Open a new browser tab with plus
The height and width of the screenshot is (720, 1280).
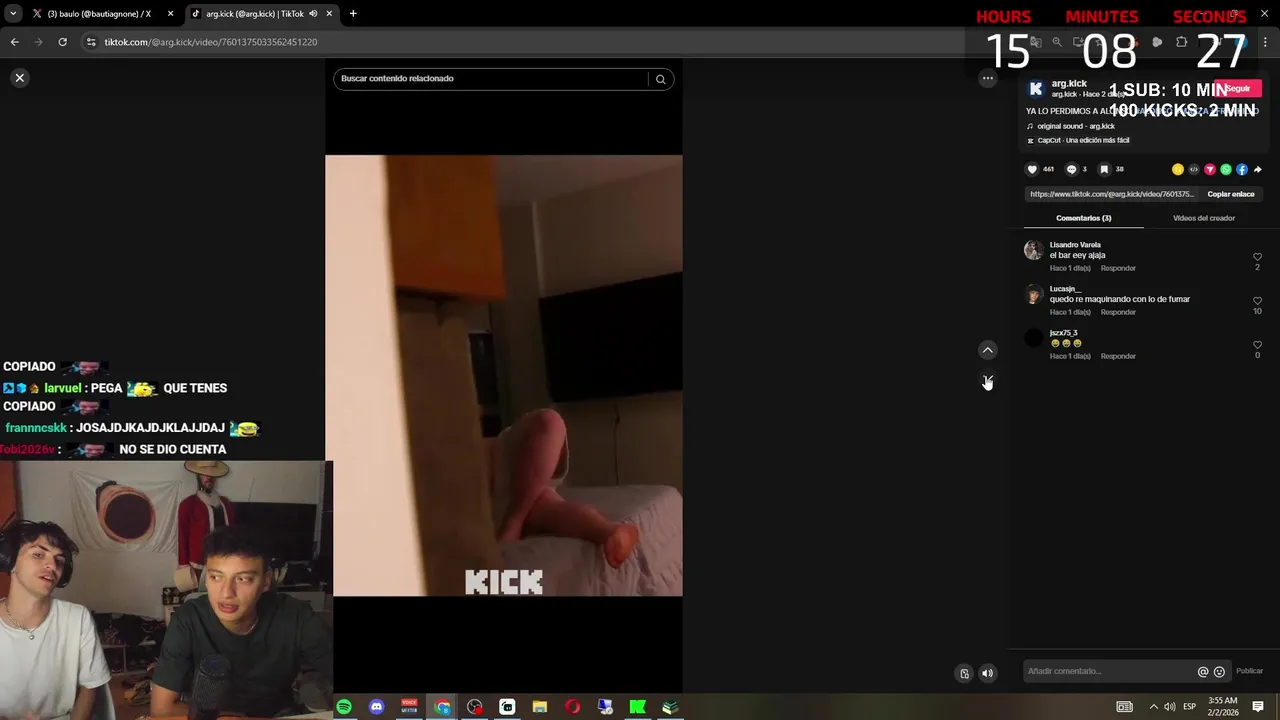click(x=353, y=14)
